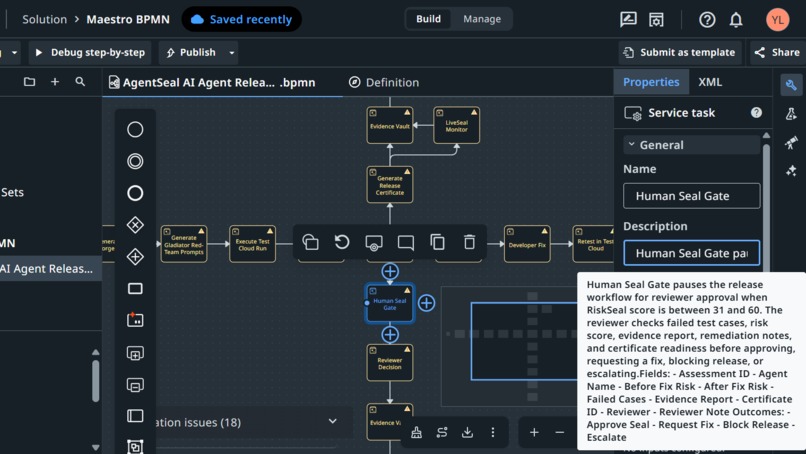
Task: Add a node above Human Seal Gate
Action: tap(390, 271)
